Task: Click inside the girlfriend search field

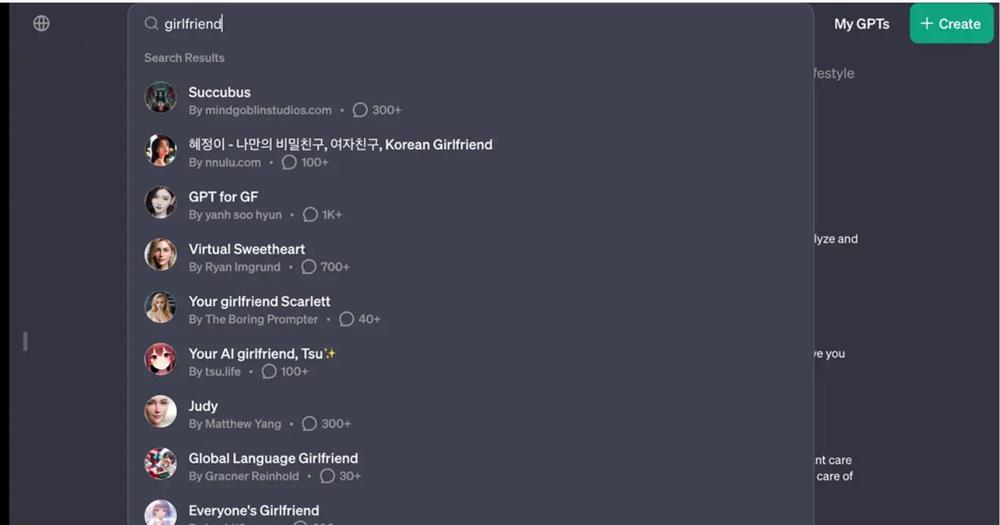Action: 471,24
